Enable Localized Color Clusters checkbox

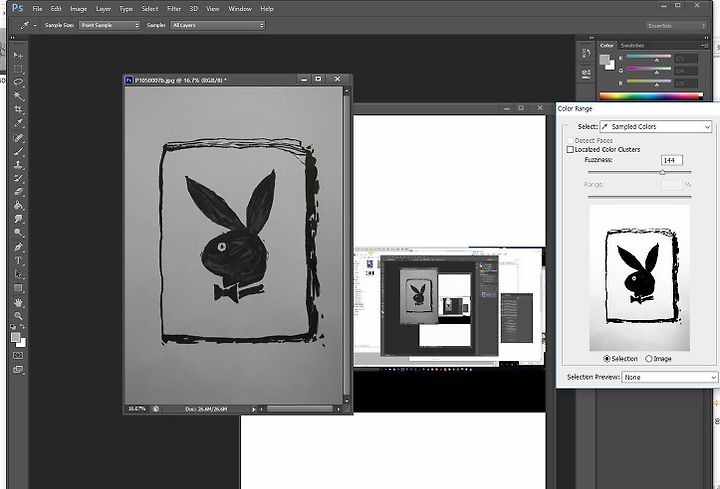coord(570,150)
